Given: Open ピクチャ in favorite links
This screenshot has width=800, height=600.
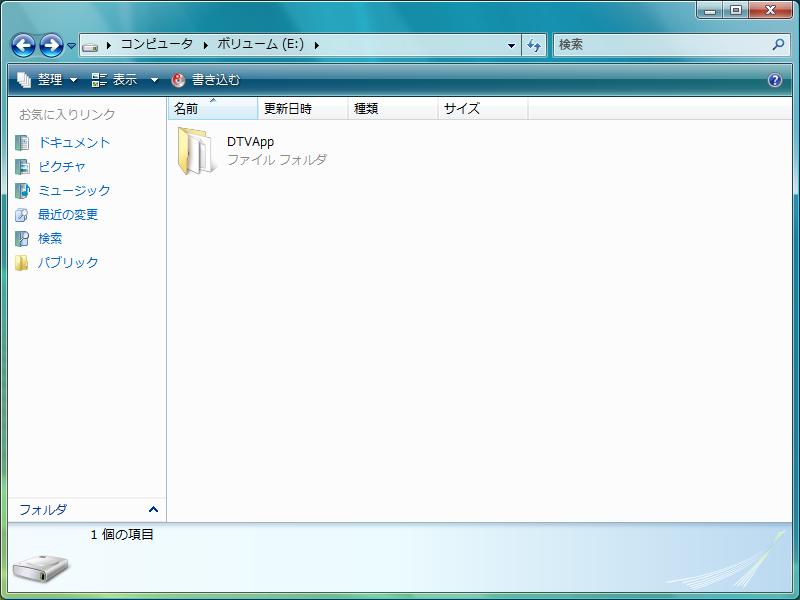Looking at the screenshot, I should coord(62,167).
